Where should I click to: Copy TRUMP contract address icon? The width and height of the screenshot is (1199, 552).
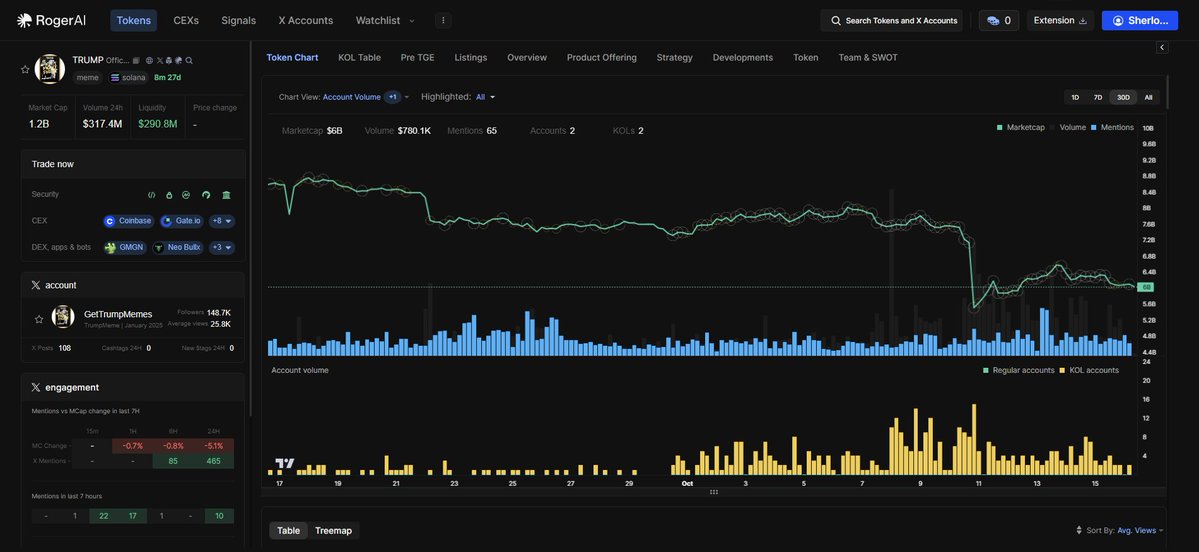point(136,60)
